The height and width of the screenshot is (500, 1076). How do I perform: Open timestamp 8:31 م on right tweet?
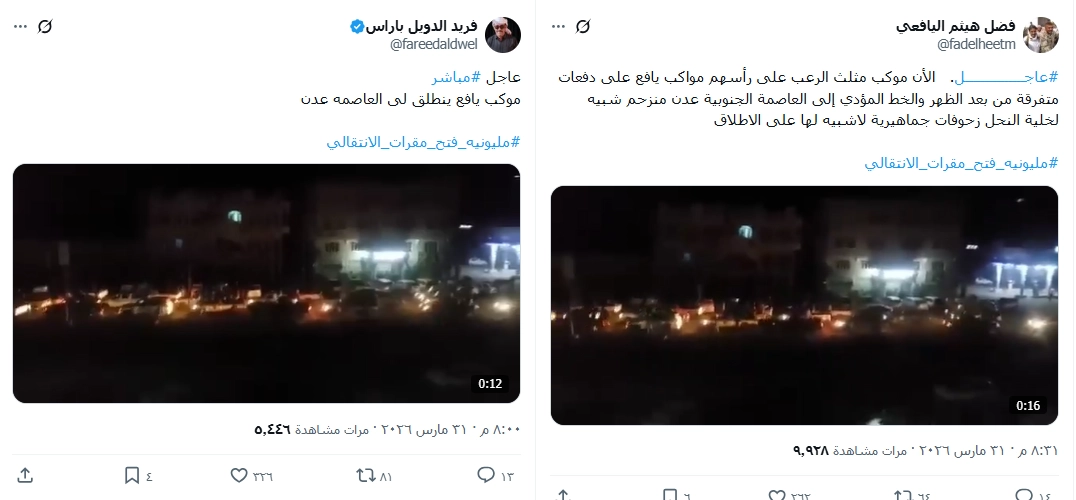tap(1036, 451)
